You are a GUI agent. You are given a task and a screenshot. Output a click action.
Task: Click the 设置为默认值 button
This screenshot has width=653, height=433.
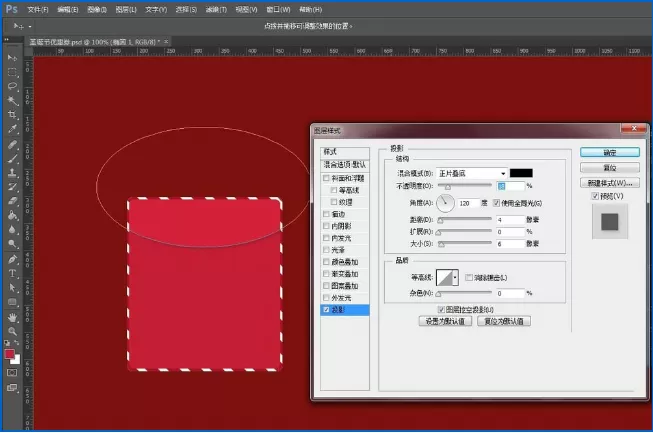coord(445,321)
